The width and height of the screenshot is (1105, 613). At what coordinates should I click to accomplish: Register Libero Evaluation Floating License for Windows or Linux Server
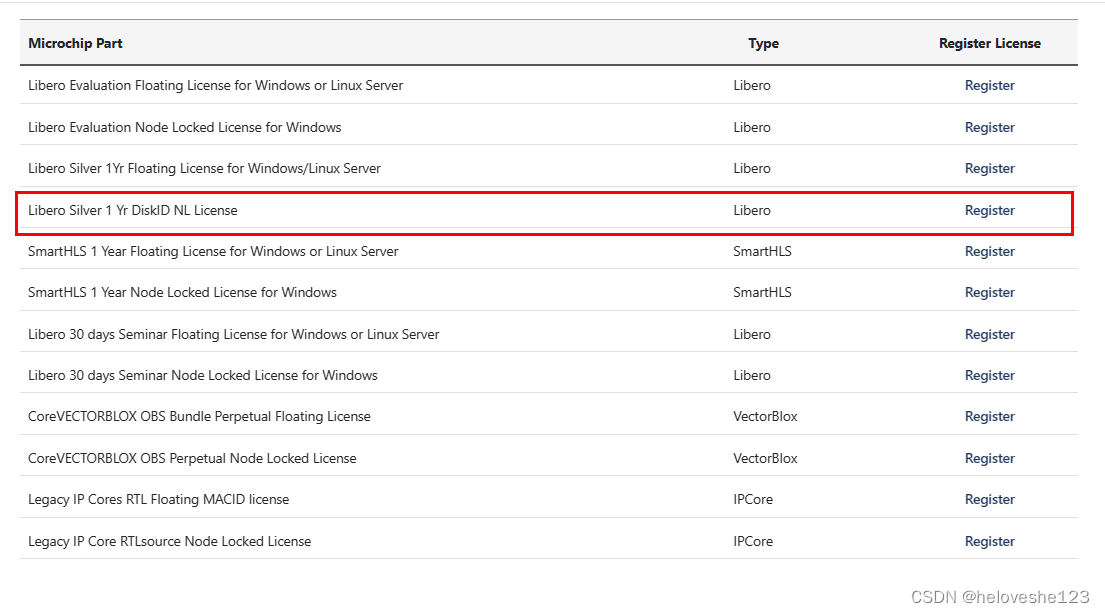tap(989, 85)
